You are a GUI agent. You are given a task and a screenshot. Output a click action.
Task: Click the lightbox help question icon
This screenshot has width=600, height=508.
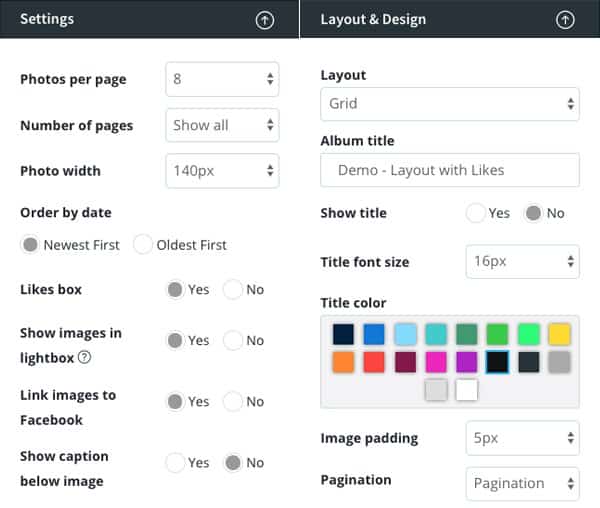pyautogui.click(x=84, y=357)
